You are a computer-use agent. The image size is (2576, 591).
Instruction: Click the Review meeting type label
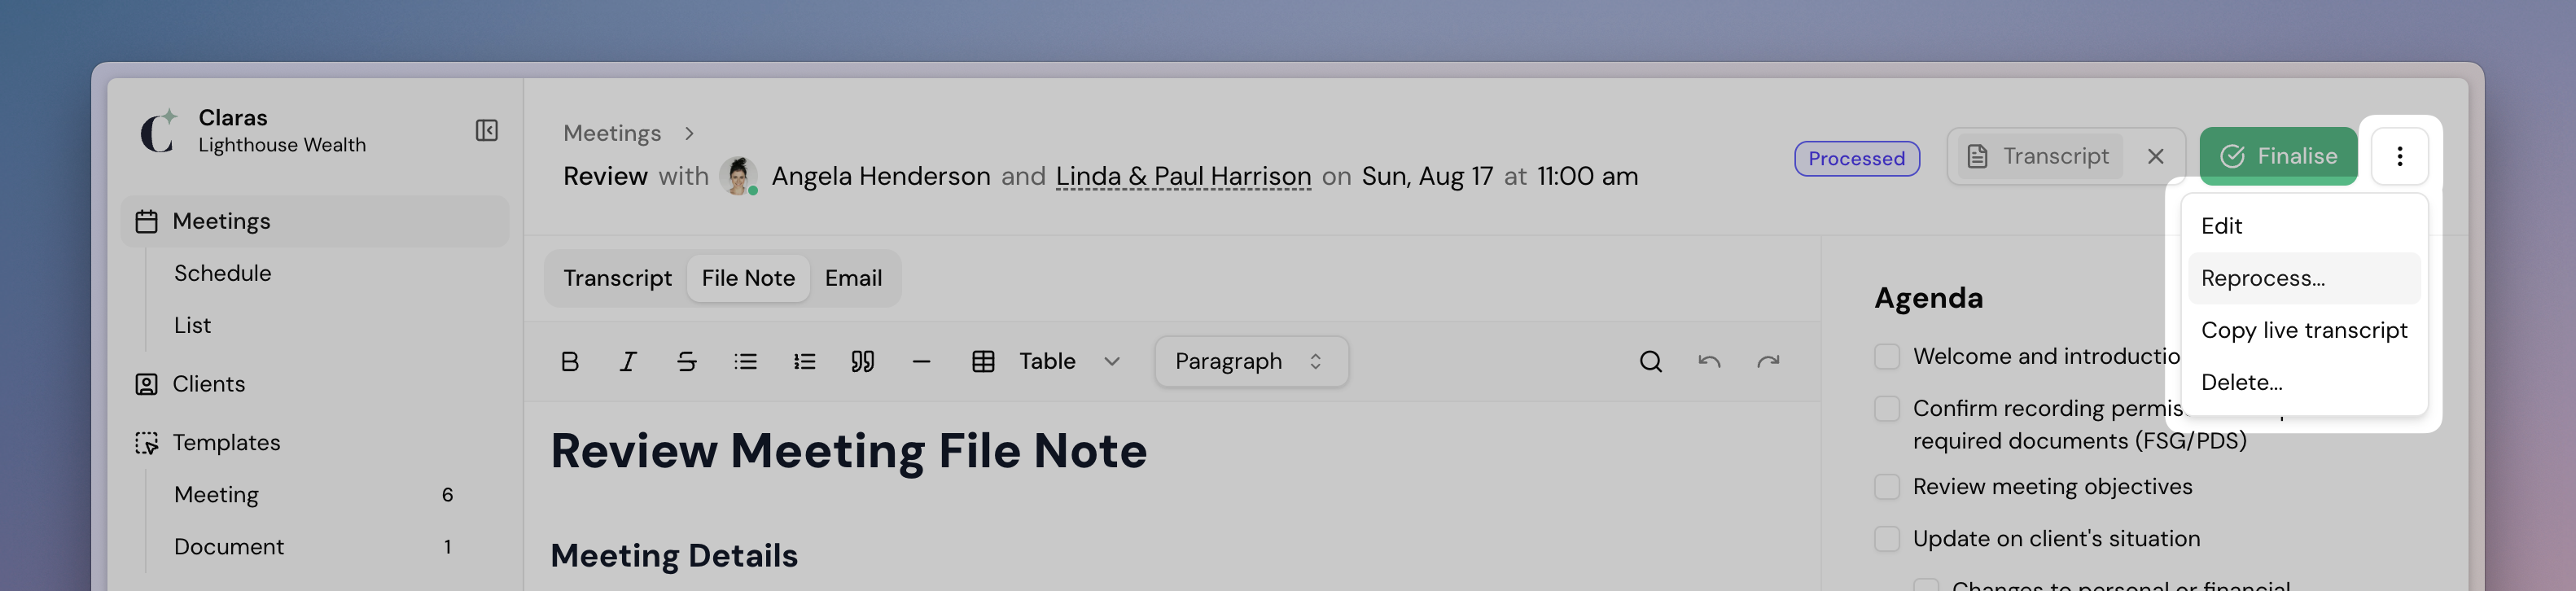(x=605, y=176)
